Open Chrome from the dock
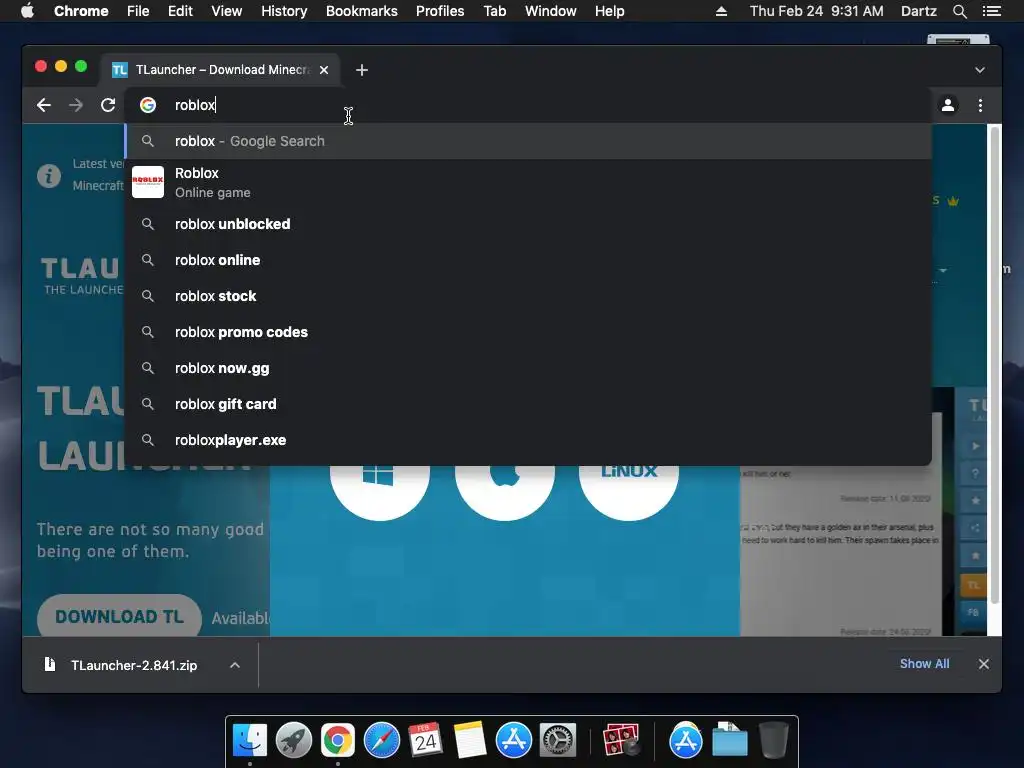Viewport: 1024px width, 768px height. (338, 741)
